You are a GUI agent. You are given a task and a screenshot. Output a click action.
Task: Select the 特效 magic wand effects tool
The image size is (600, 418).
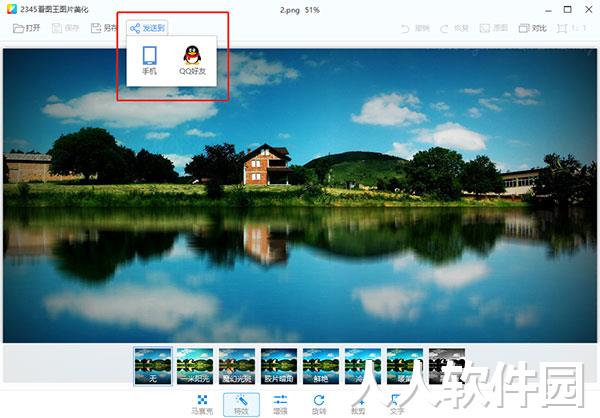click(241, 405)
